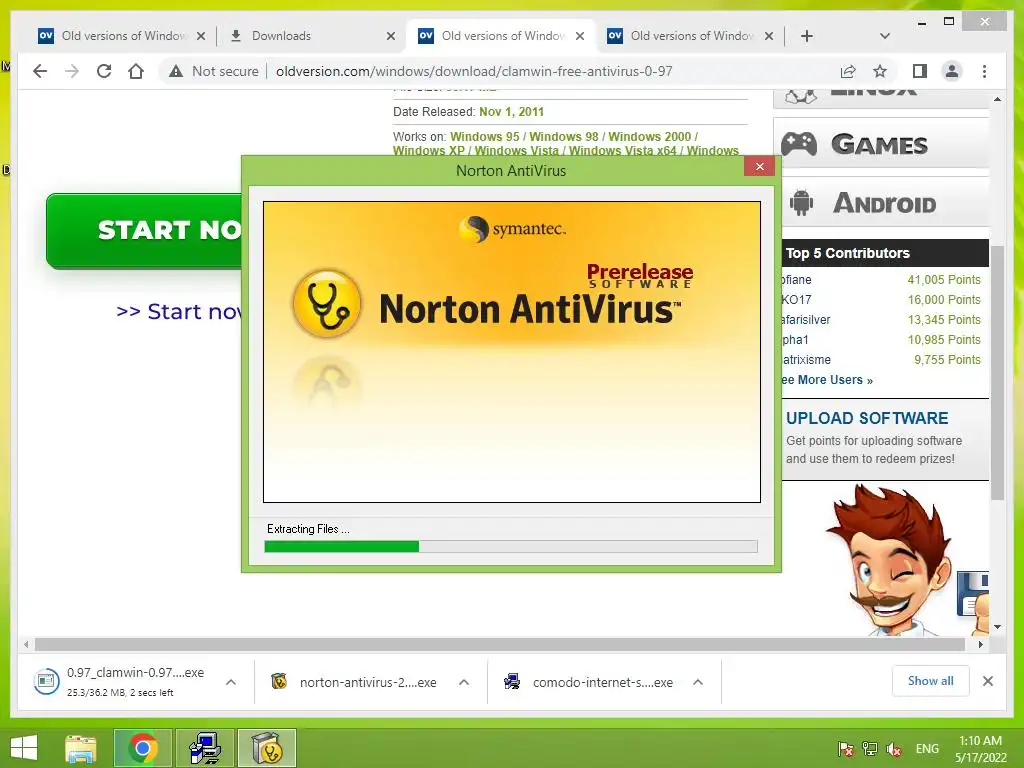Open the Chrome three-dot menu
Screen dimensions: 1024x768
point(984,71)
